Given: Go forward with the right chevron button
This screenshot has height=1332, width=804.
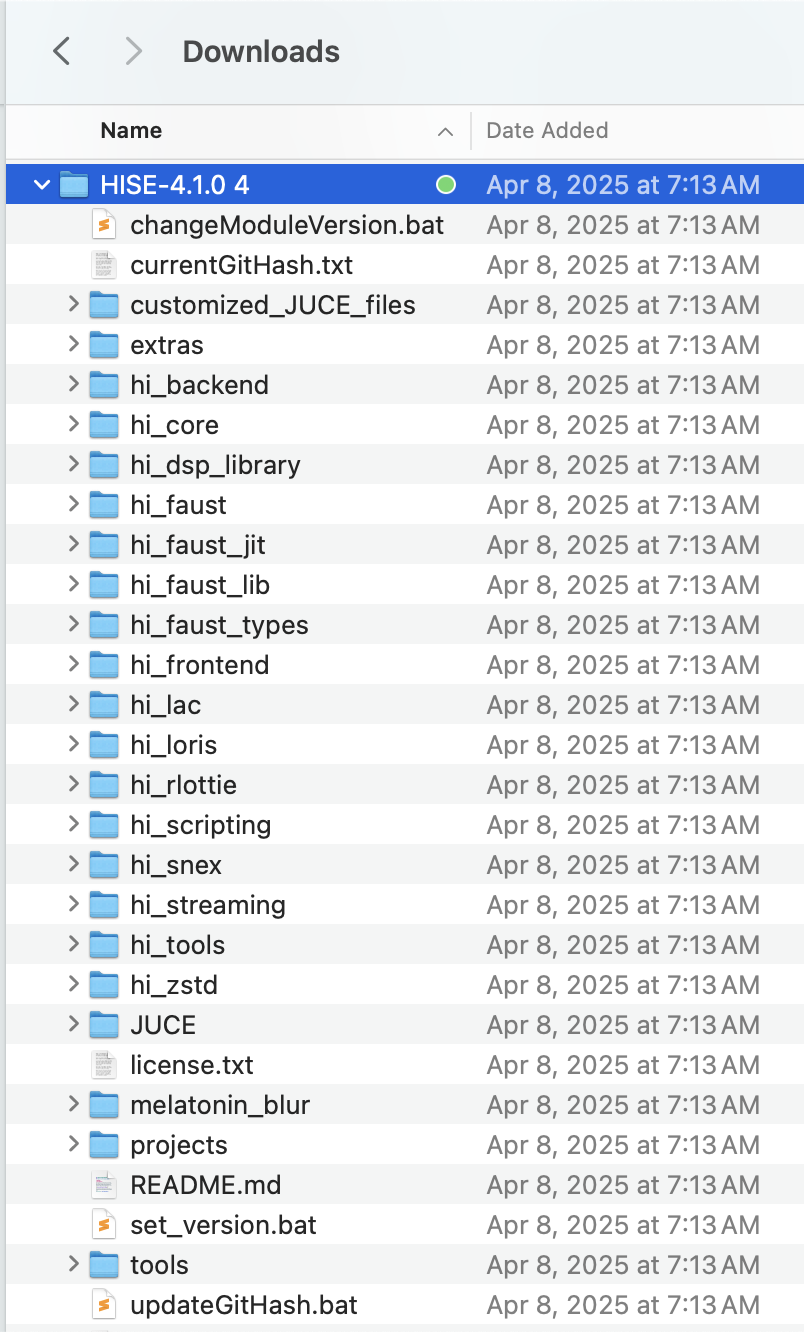Looking at the screenshot, I should 133,51.
